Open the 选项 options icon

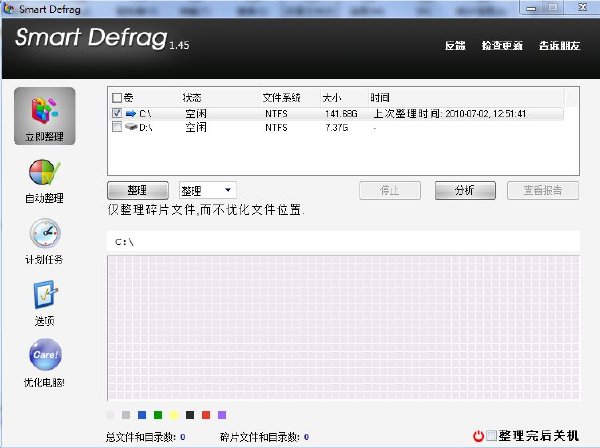45,295
